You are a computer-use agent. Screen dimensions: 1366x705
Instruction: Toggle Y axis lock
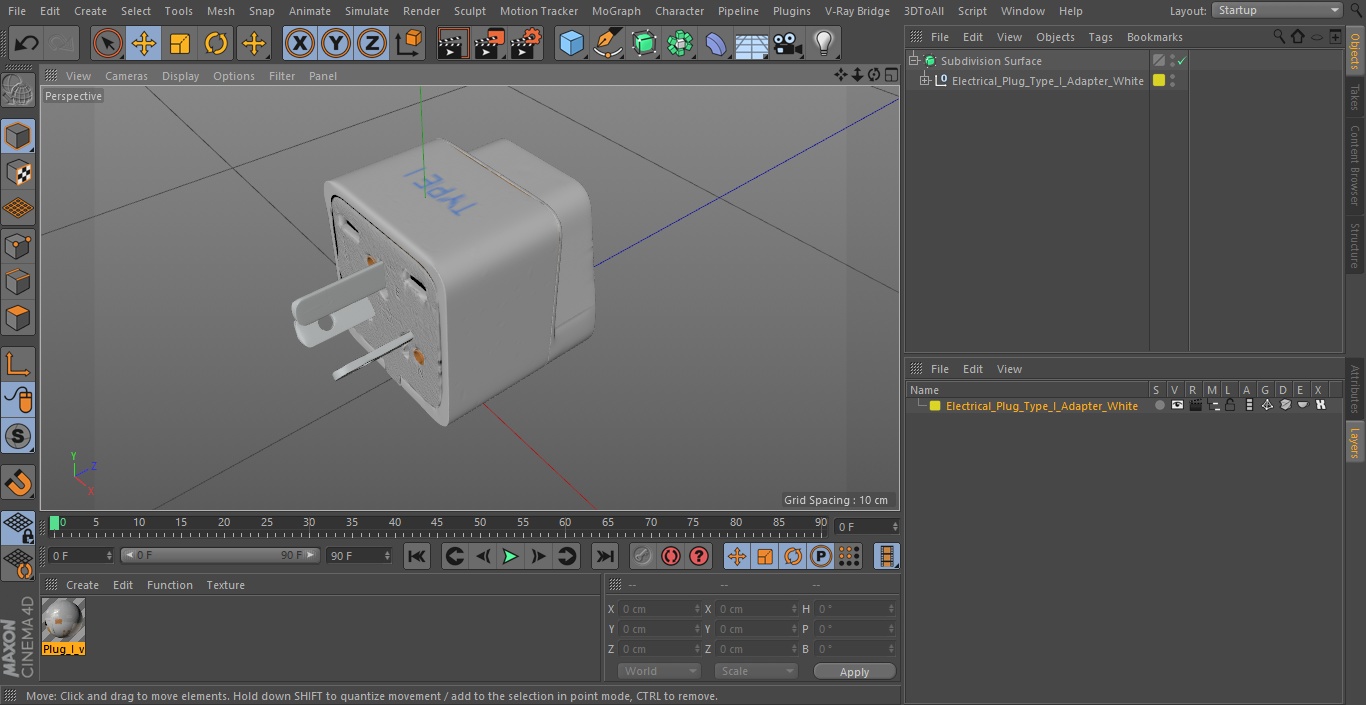[x=335, y=43]
